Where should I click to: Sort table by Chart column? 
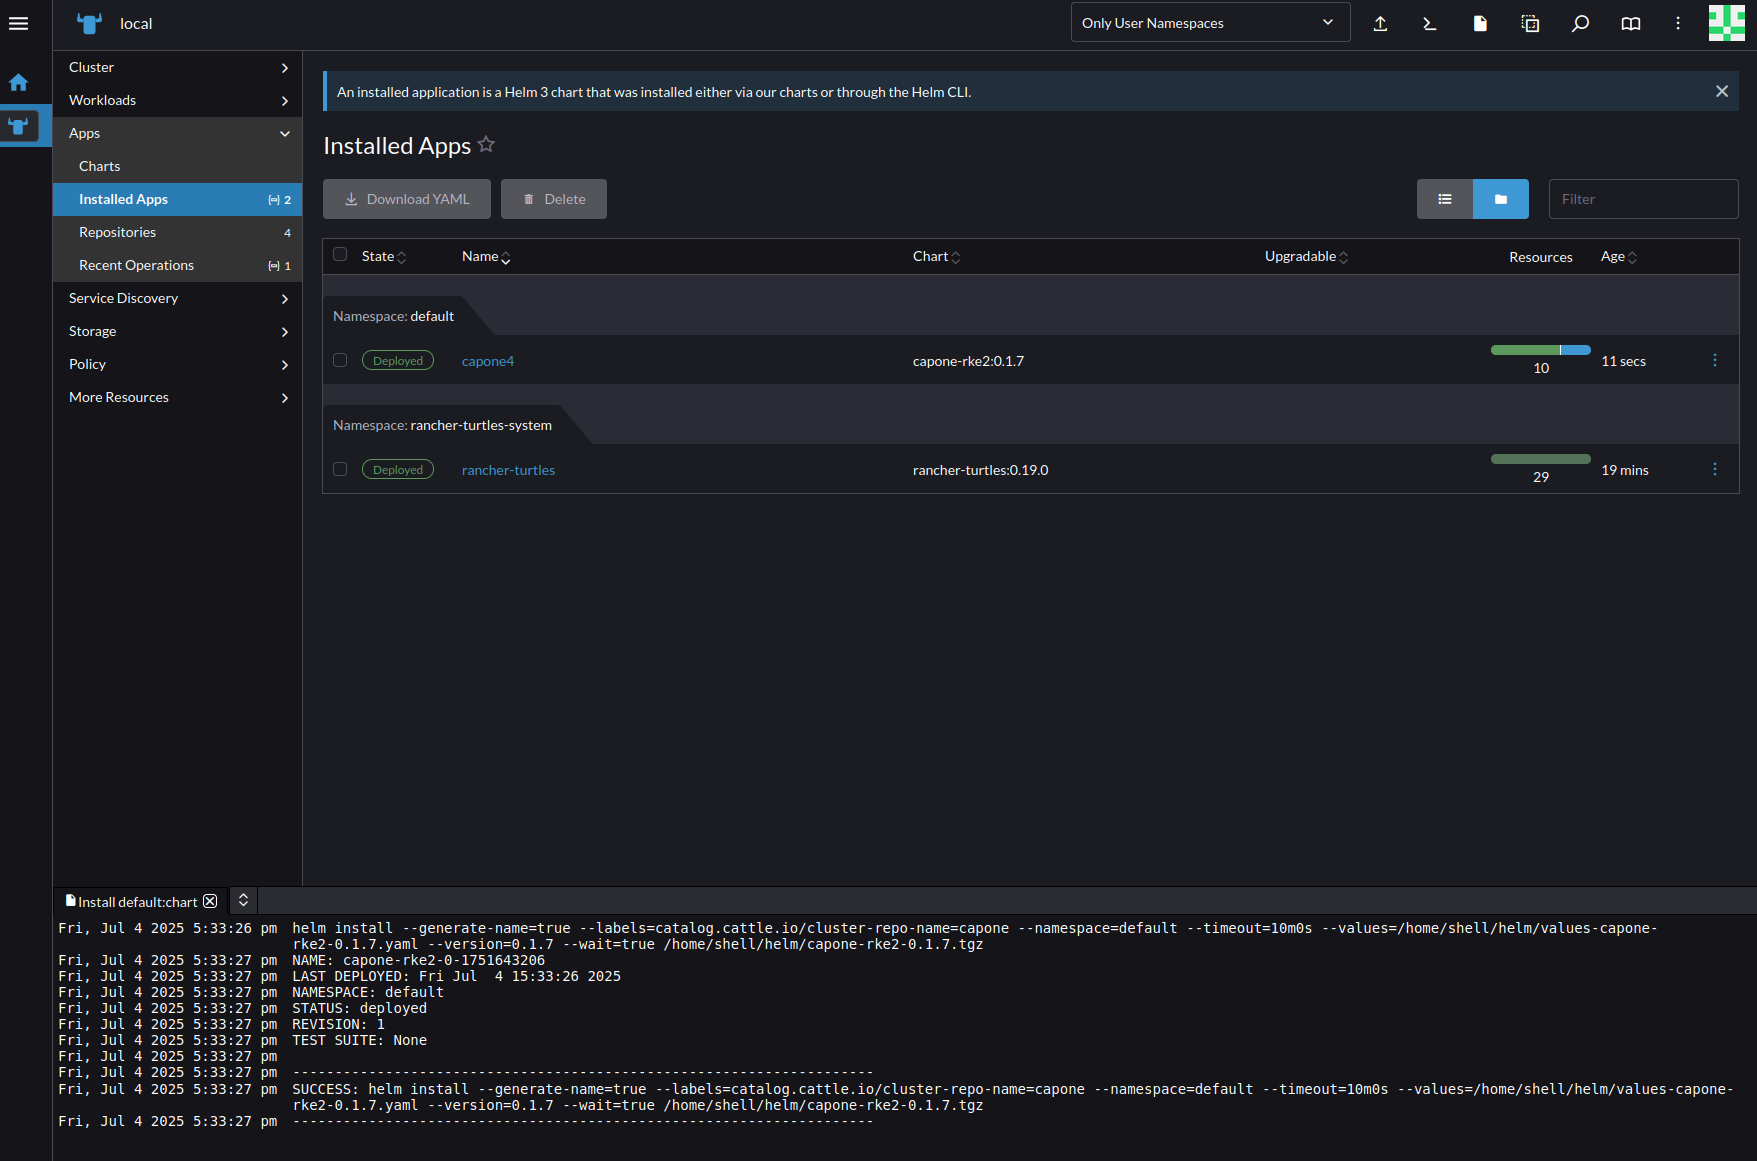[x=936, y=256]
